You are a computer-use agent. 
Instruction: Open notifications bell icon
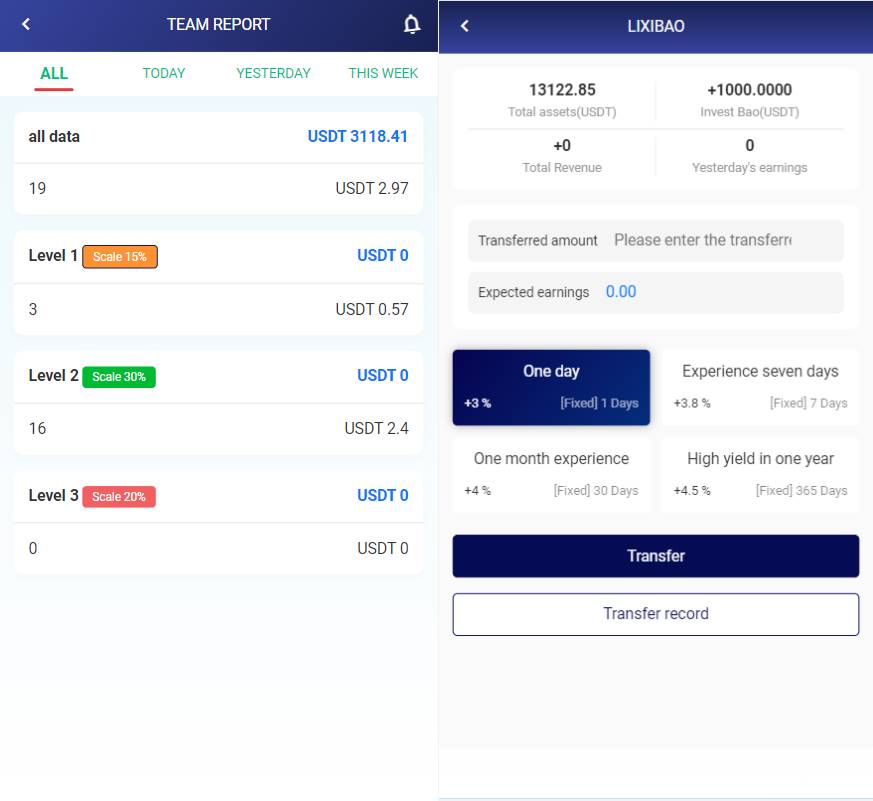tap(411, 25)
